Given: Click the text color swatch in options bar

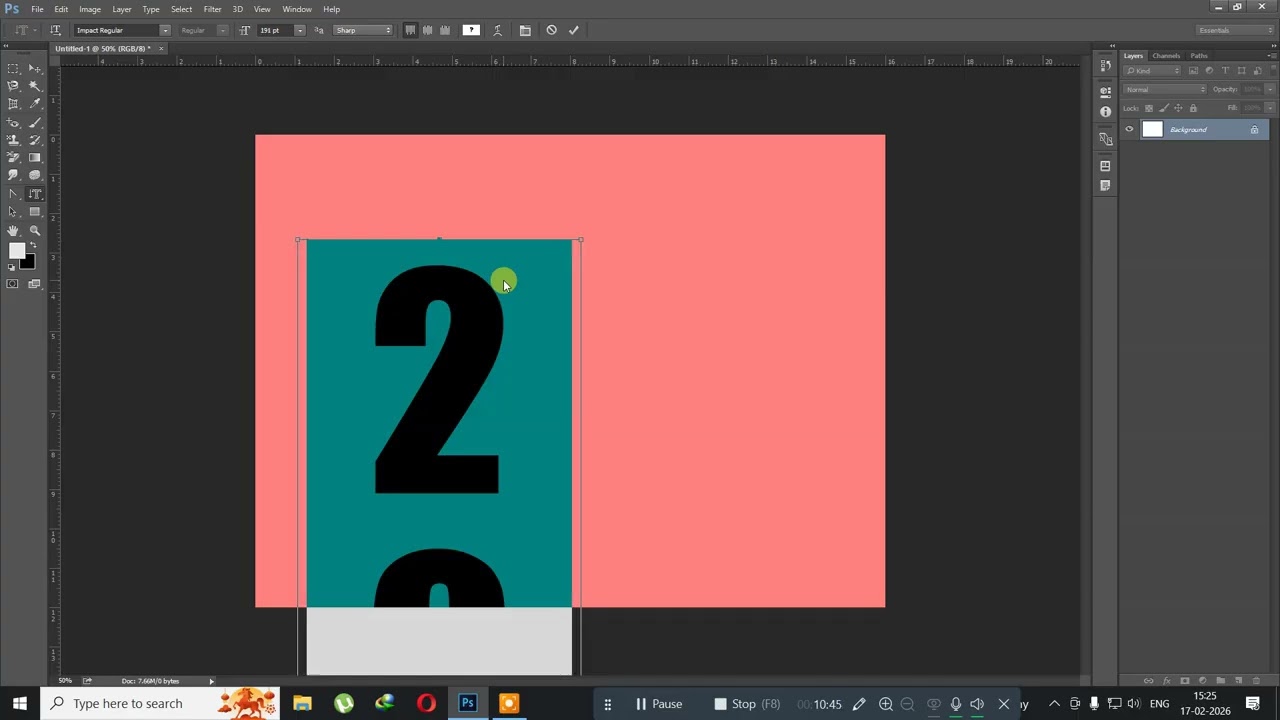Looking at the screenshot, I should click(471, 30).
